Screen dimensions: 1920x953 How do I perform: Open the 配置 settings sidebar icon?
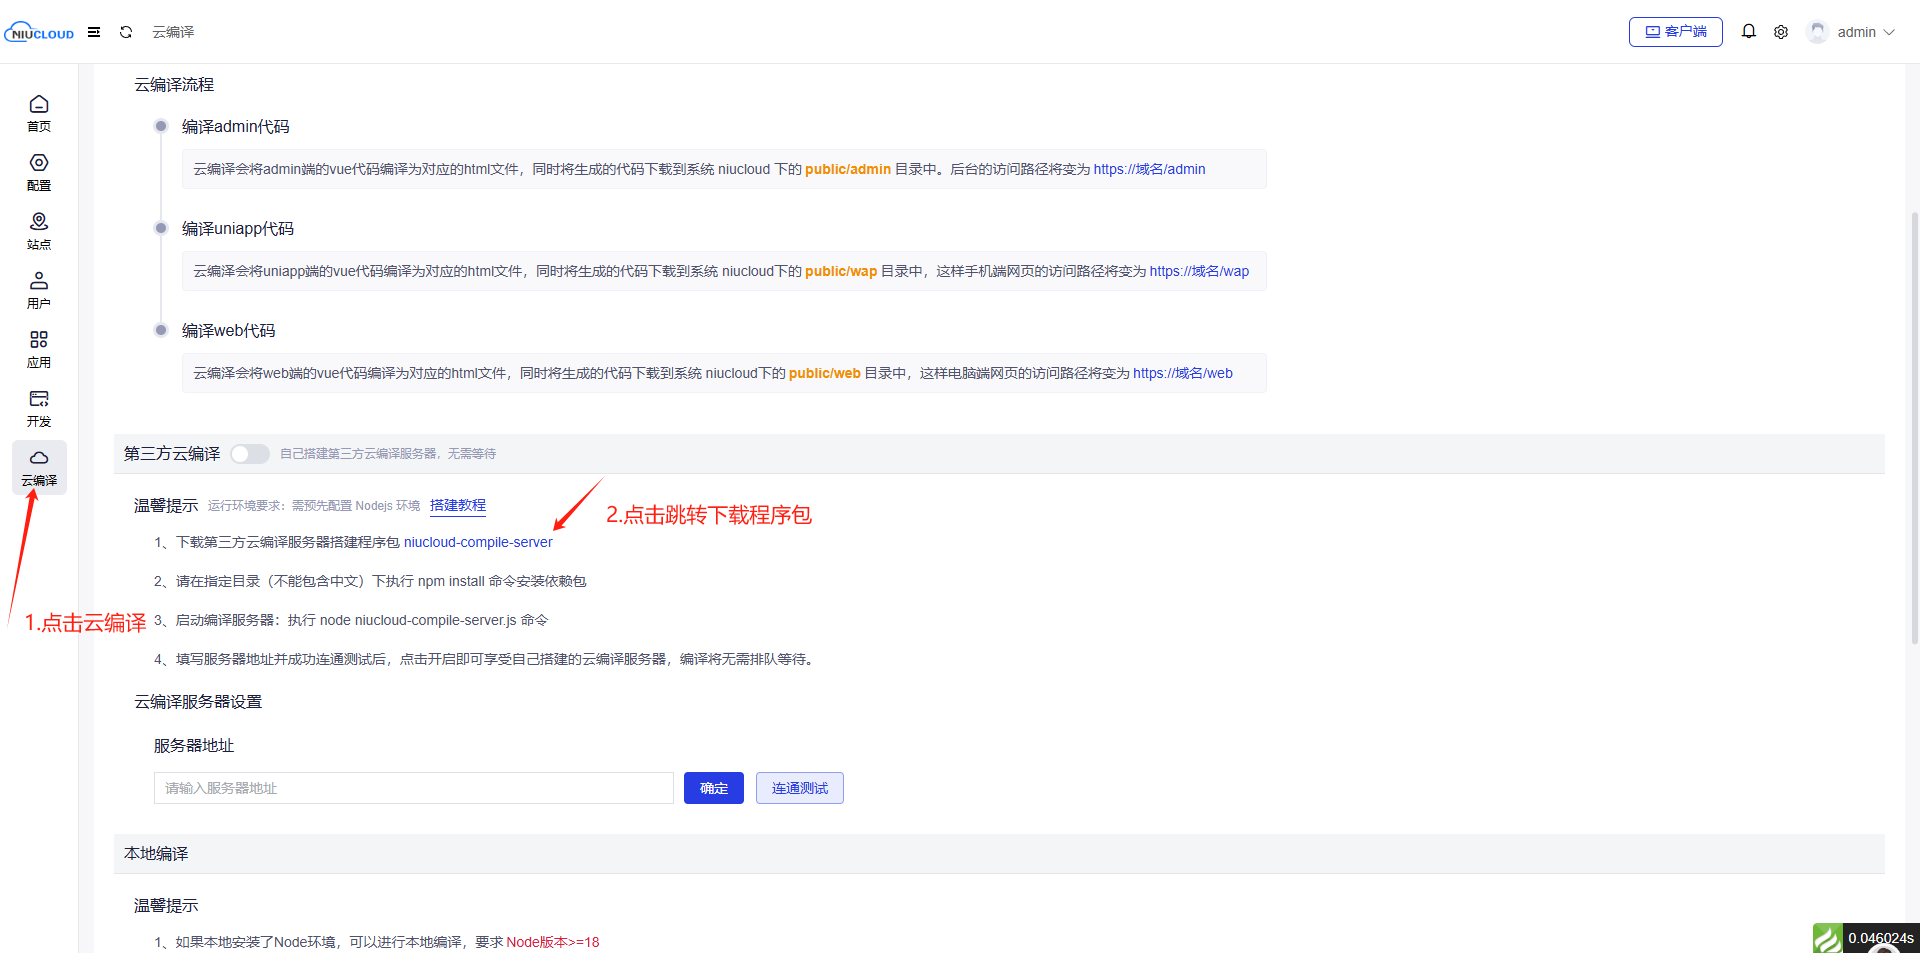(39, 172)
